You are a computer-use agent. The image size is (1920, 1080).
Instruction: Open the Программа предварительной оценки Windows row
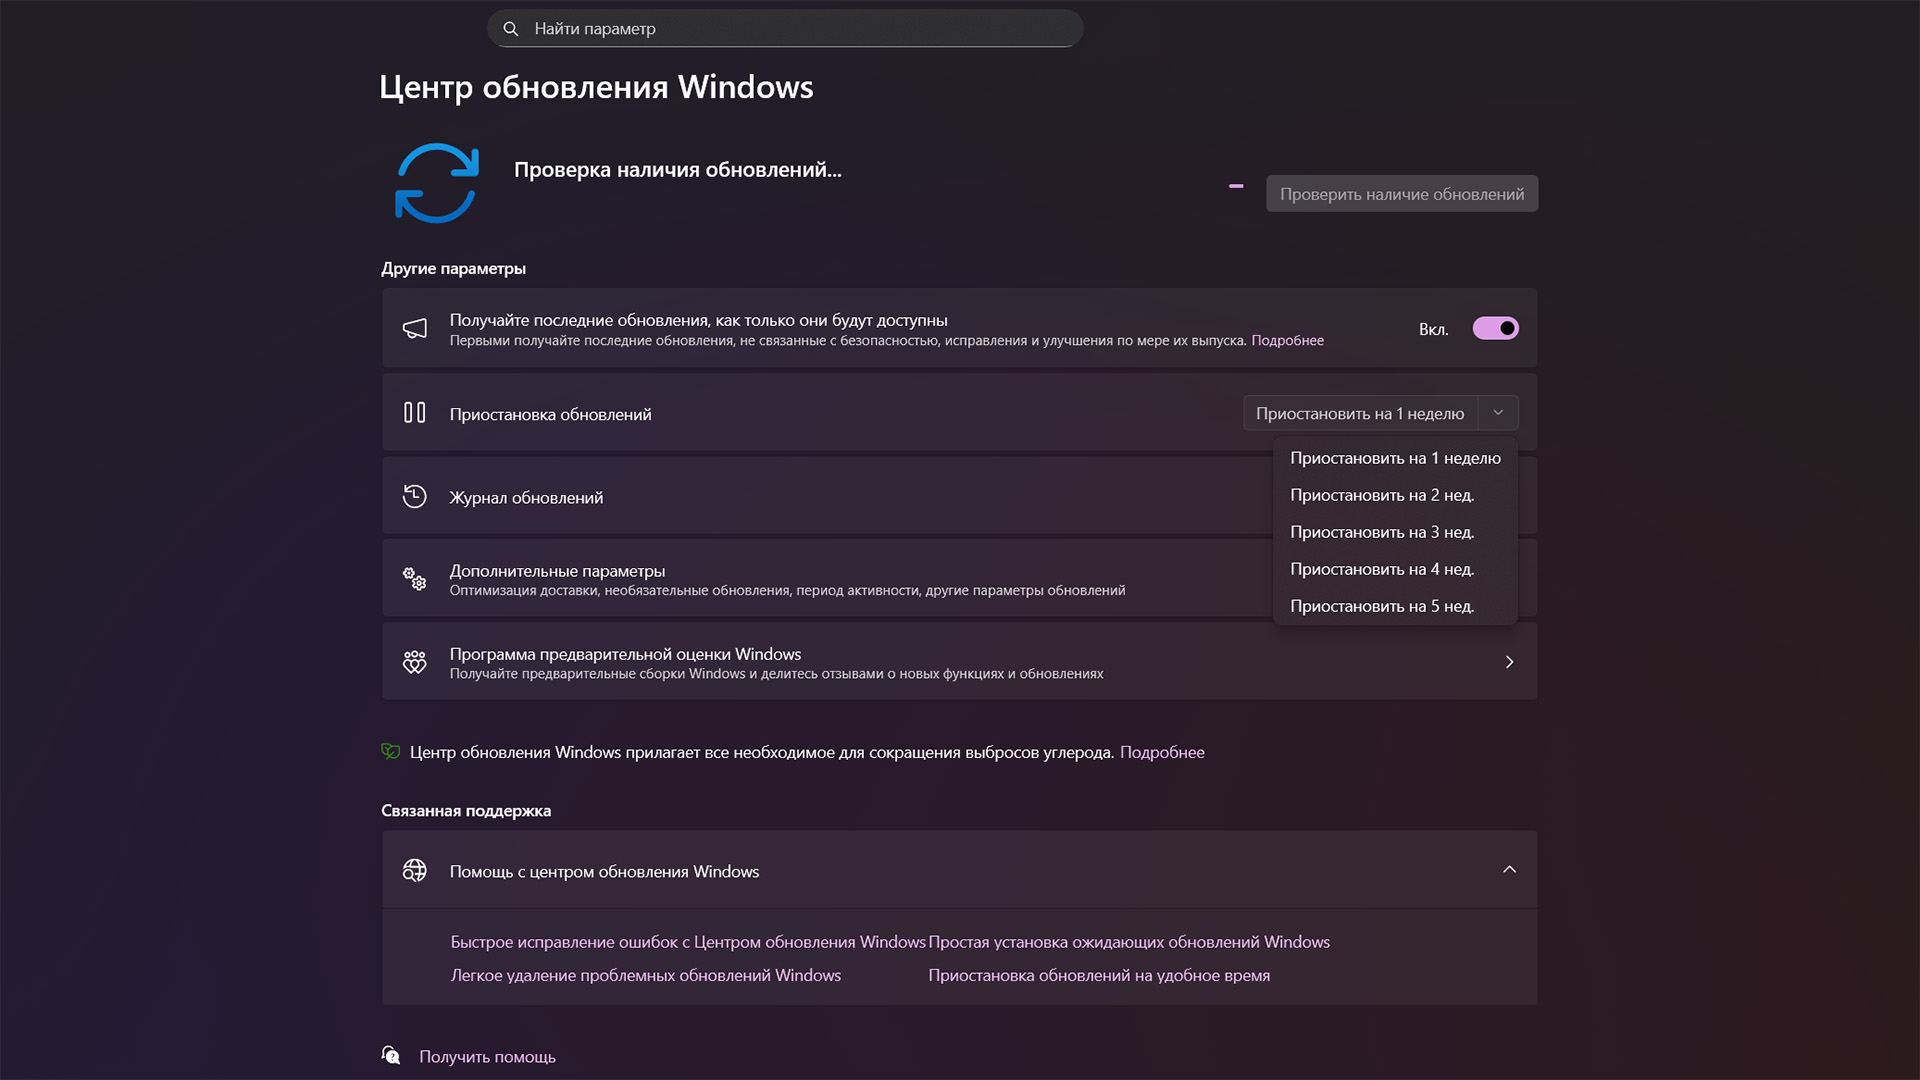click(x=959, y=662)
